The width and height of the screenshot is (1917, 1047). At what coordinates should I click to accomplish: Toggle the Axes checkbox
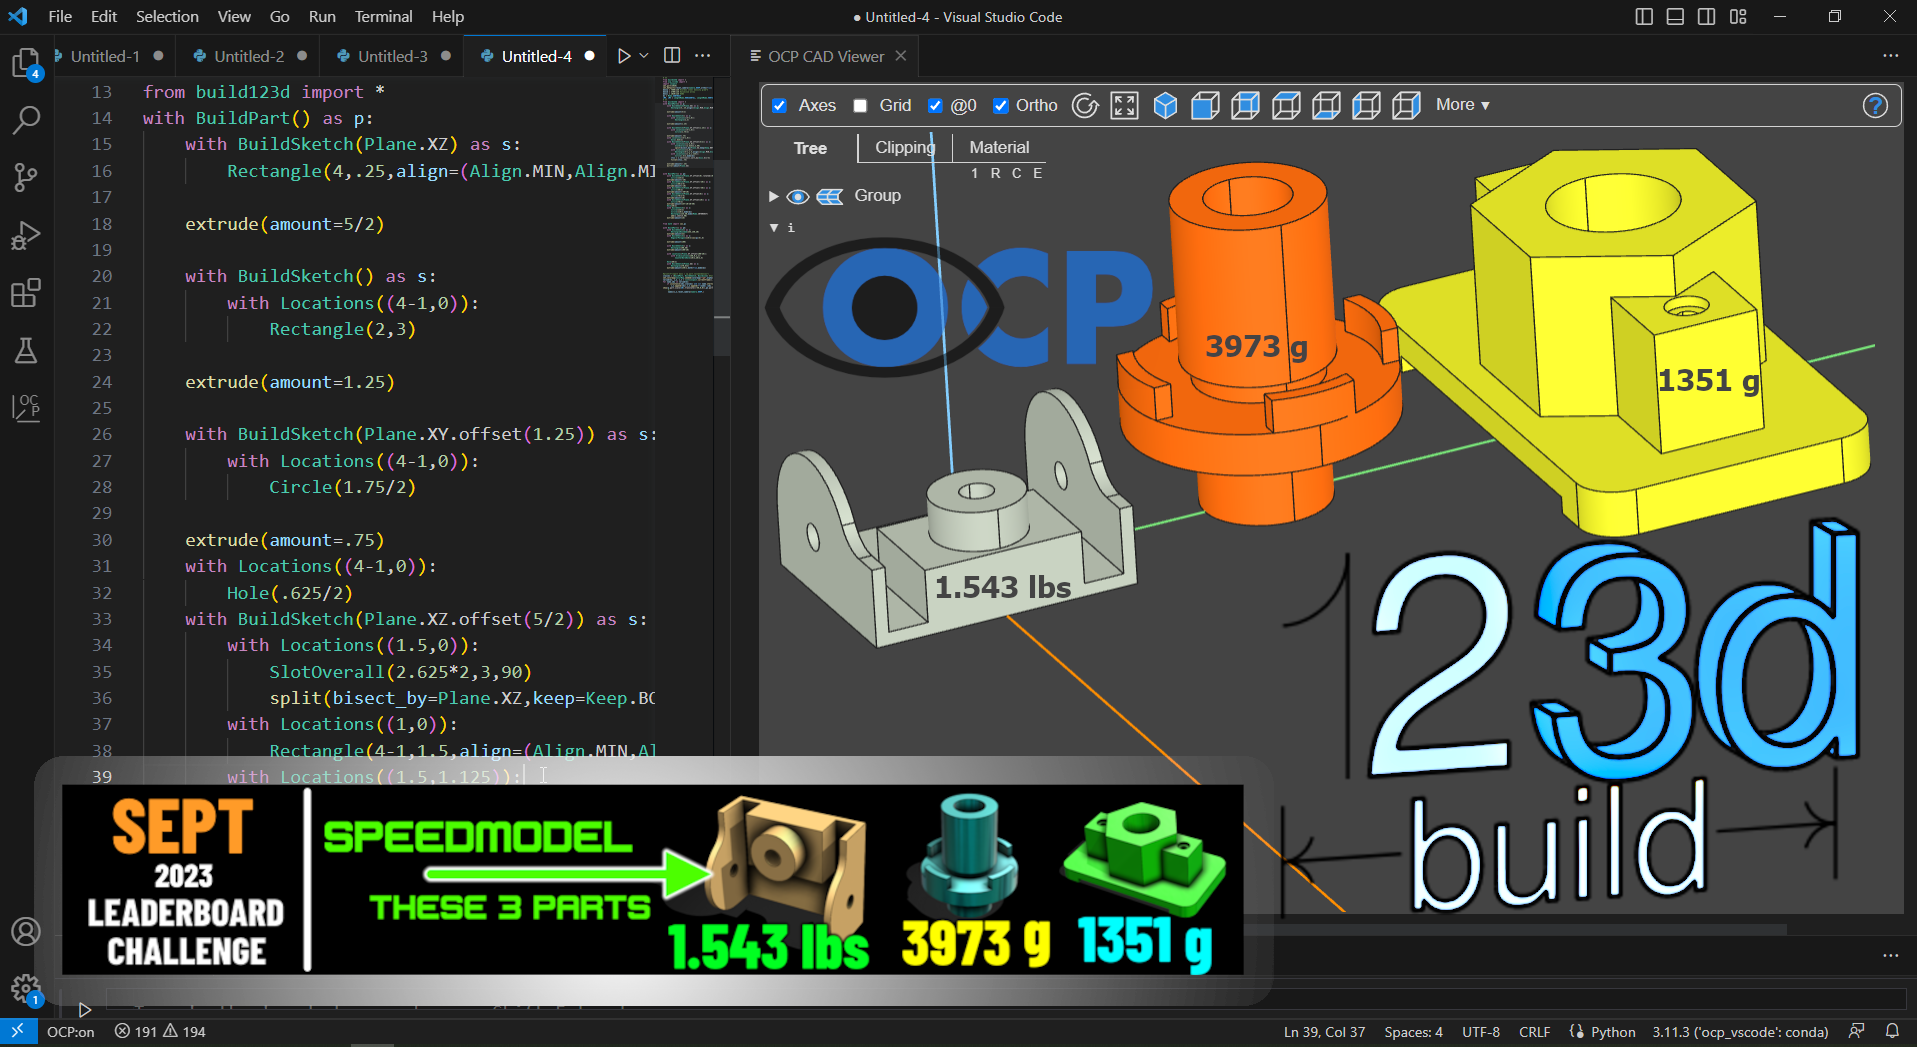(x=780, y=105)
